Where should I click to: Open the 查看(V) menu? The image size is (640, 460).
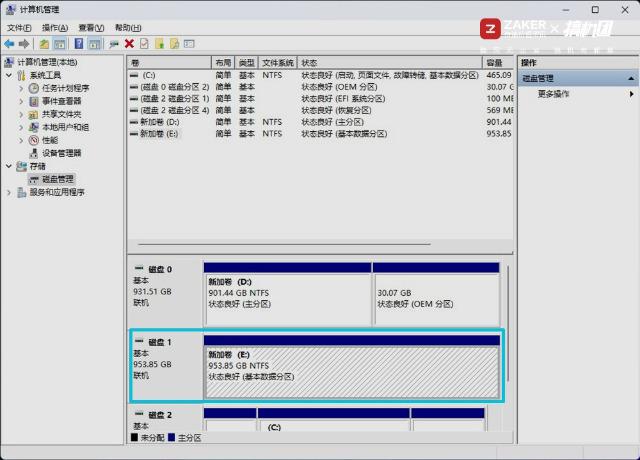(91, 28)
